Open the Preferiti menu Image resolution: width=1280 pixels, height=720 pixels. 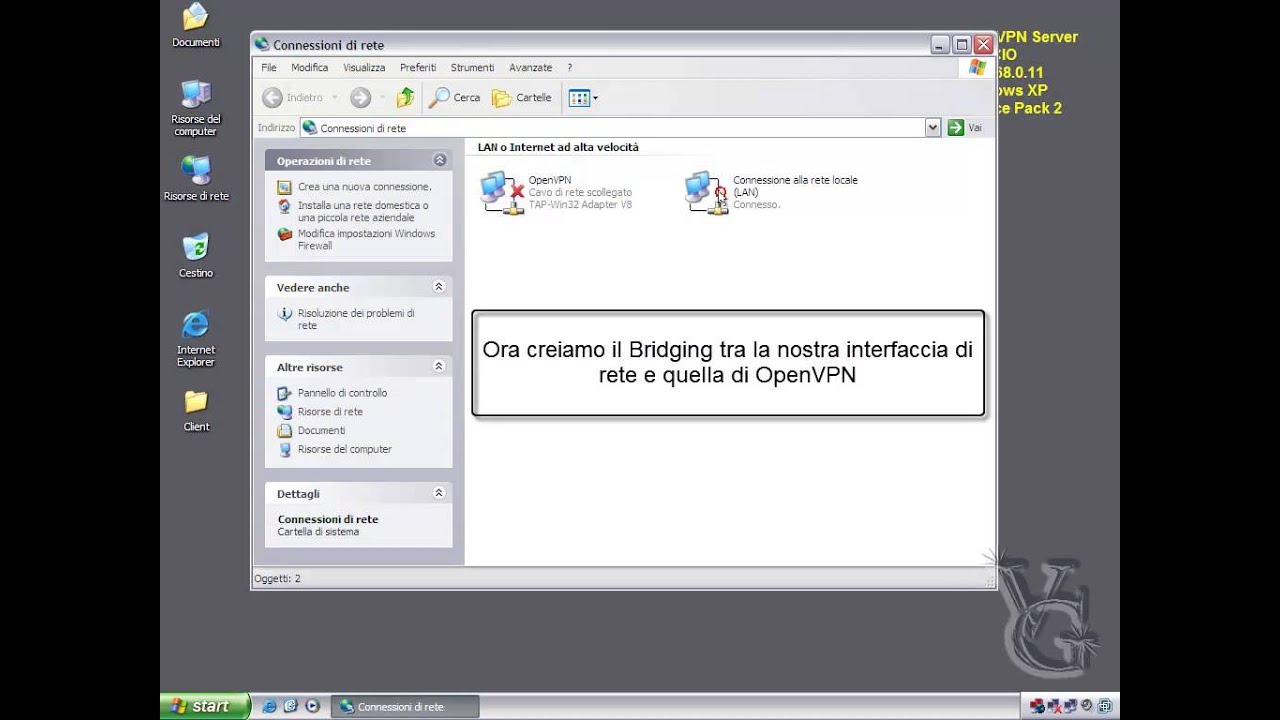point(418,67)
